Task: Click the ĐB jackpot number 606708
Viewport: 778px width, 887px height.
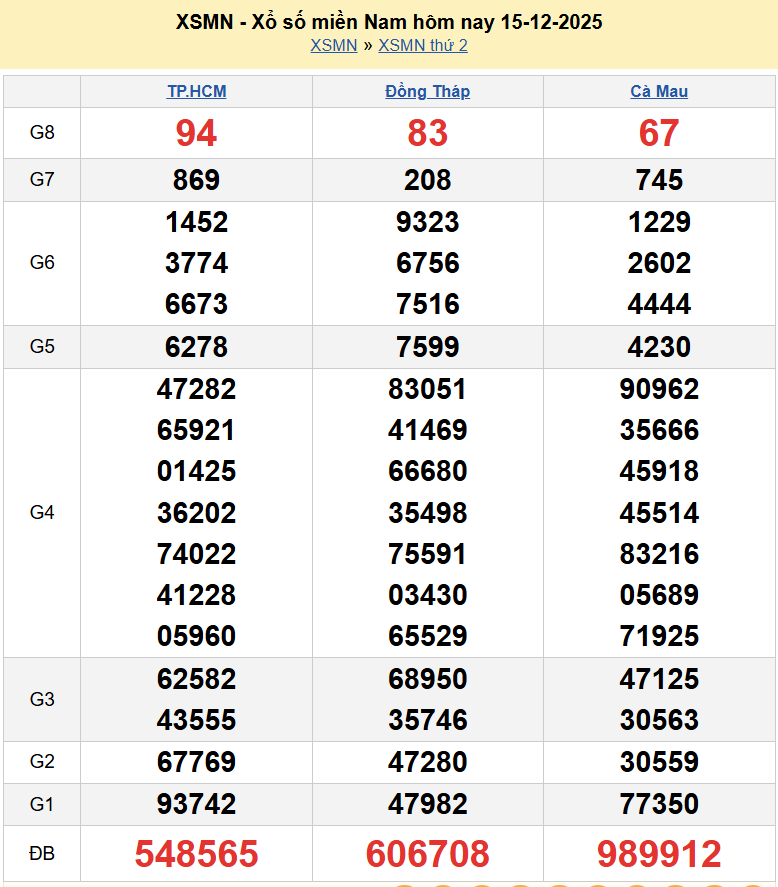Action: click(427, 854)
